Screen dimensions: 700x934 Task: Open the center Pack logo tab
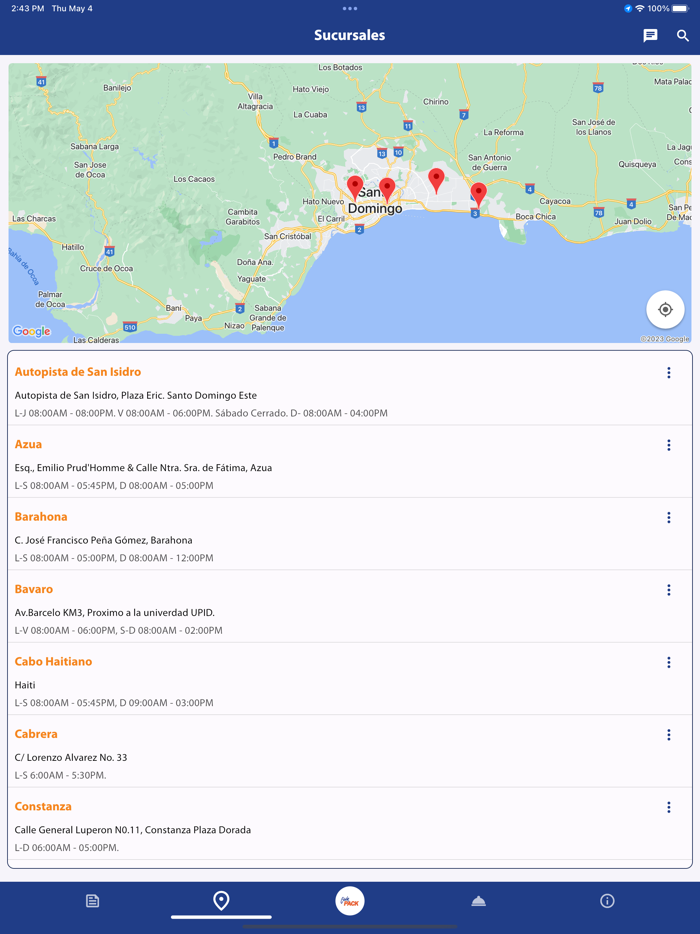[350, 901]
